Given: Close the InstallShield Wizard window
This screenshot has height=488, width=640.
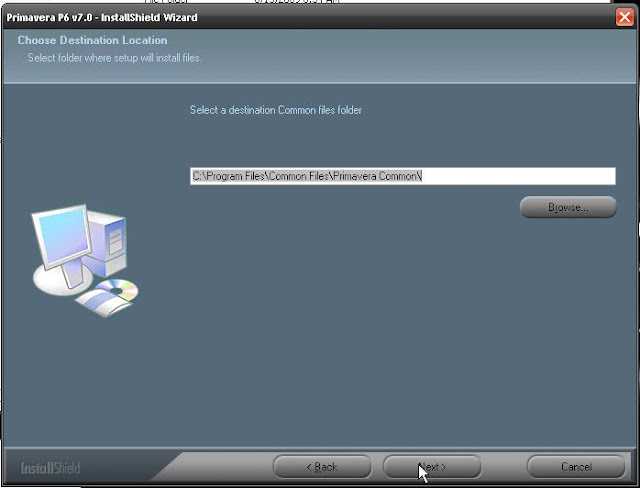Looking at the screenshot, I should (624, 17).
